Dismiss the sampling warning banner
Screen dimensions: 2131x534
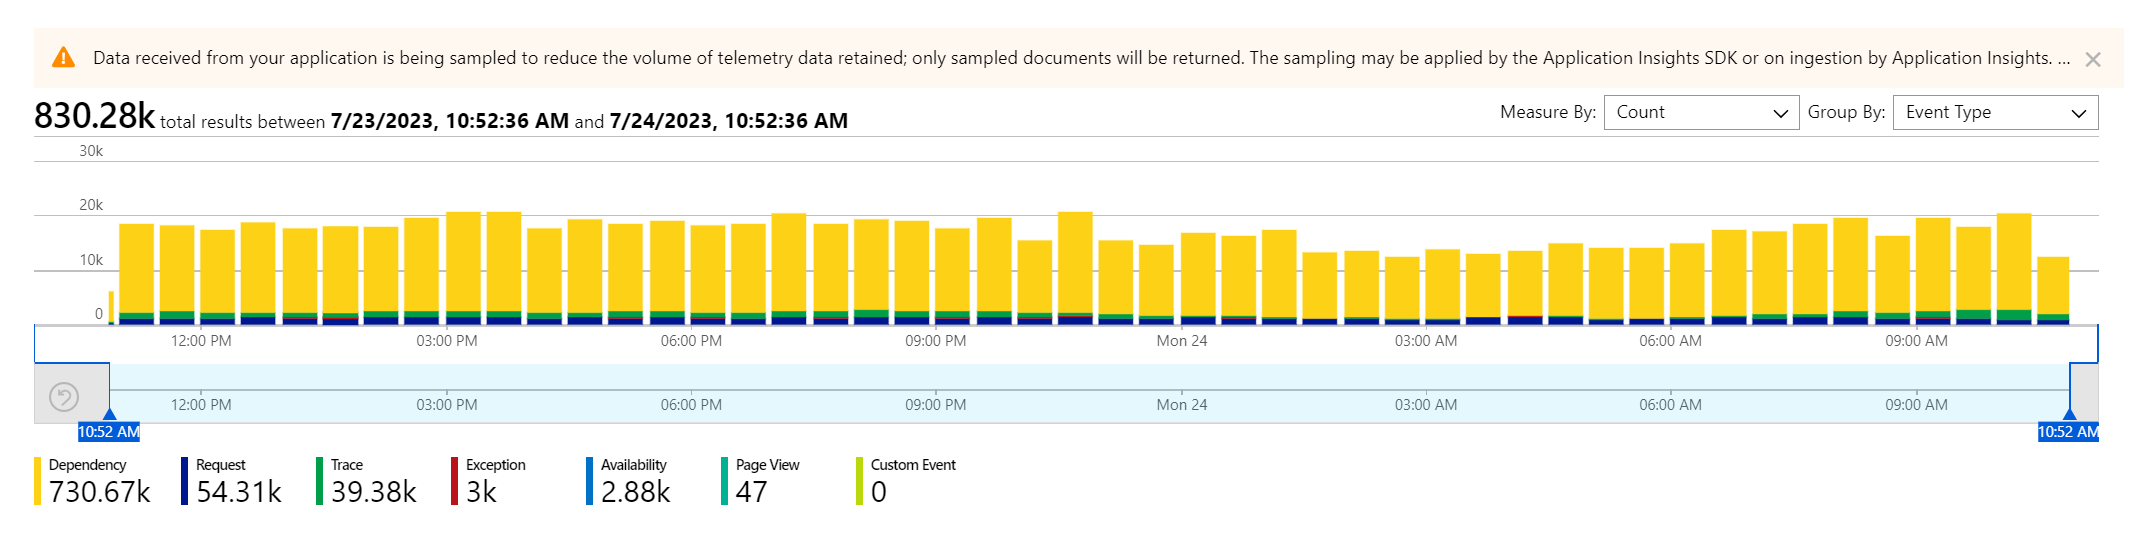point(2092,59)
